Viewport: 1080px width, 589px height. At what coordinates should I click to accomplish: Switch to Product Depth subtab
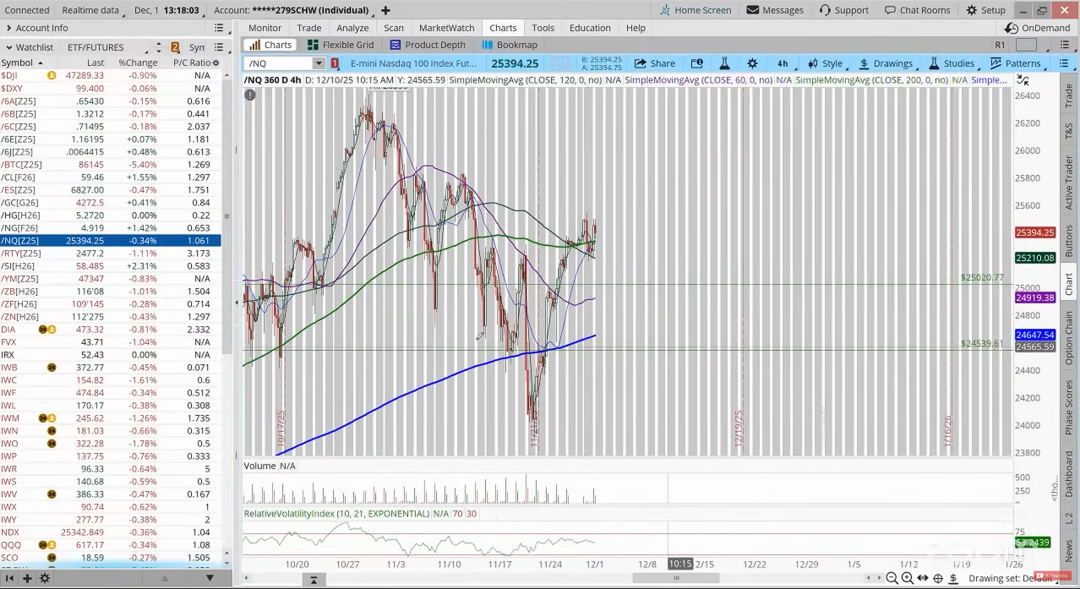[428, 45]
